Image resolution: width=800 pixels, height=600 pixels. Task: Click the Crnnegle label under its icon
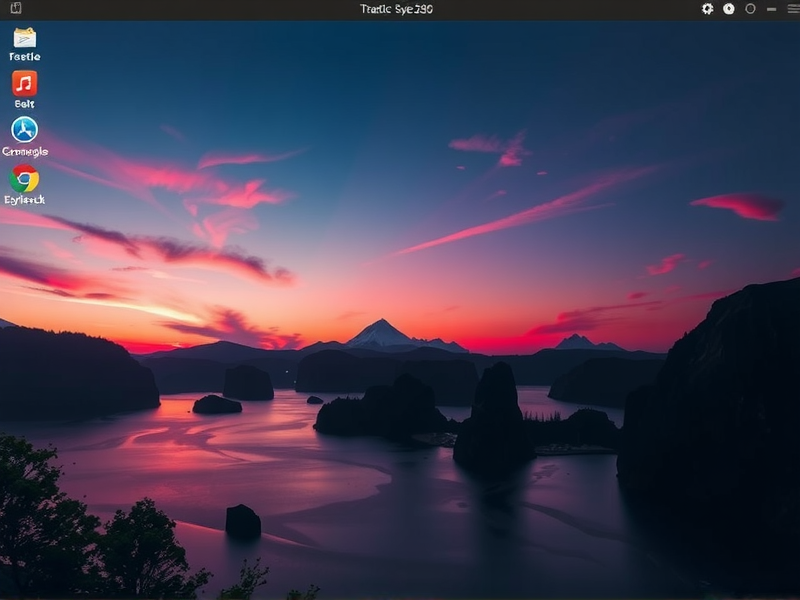[25, 151]
